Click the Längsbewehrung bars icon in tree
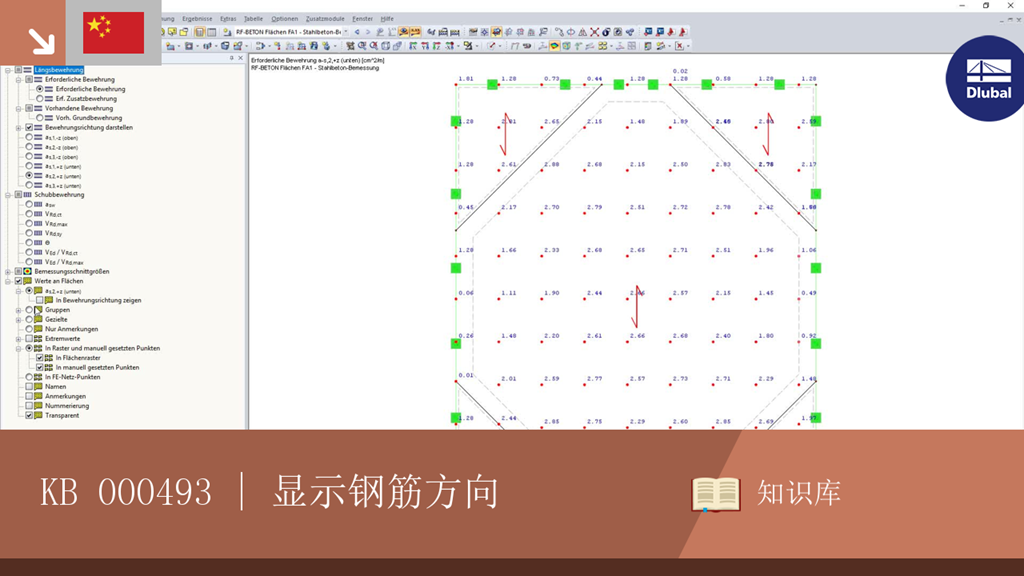Viewport: 1024px width, 576px height. (28, 70)
